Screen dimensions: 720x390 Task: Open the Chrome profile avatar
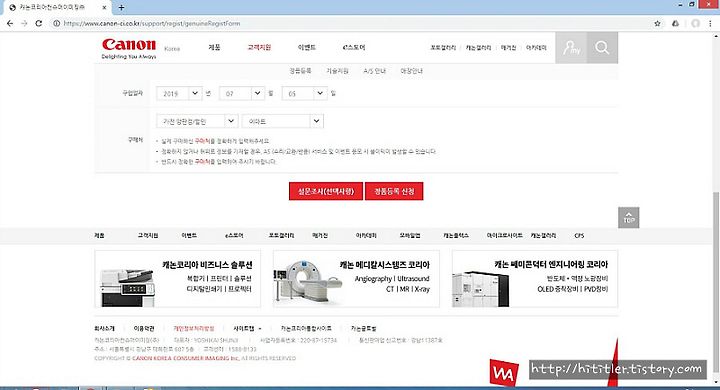point(696,23)
